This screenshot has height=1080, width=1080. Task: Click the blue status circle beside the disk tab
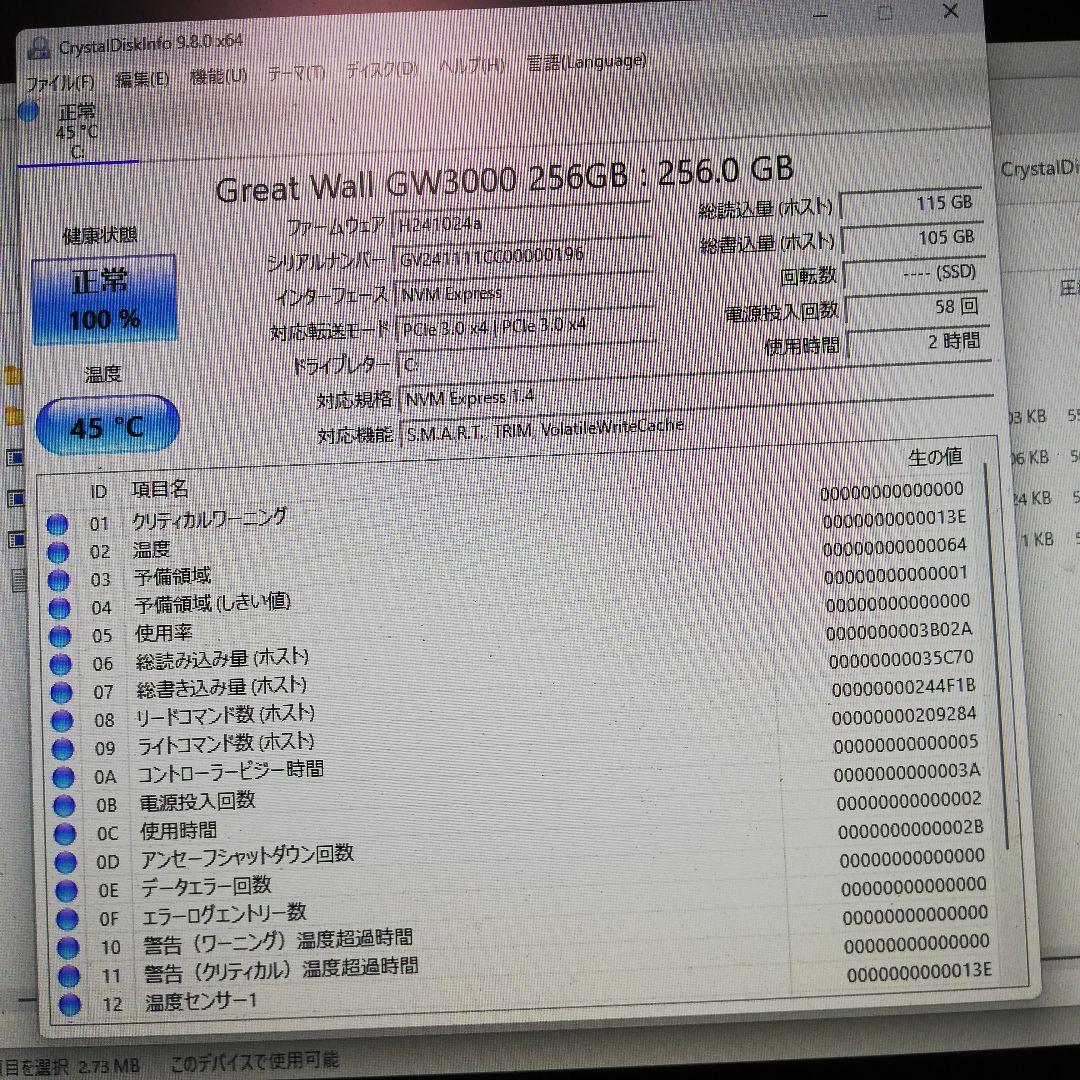(x=28, y=111)
